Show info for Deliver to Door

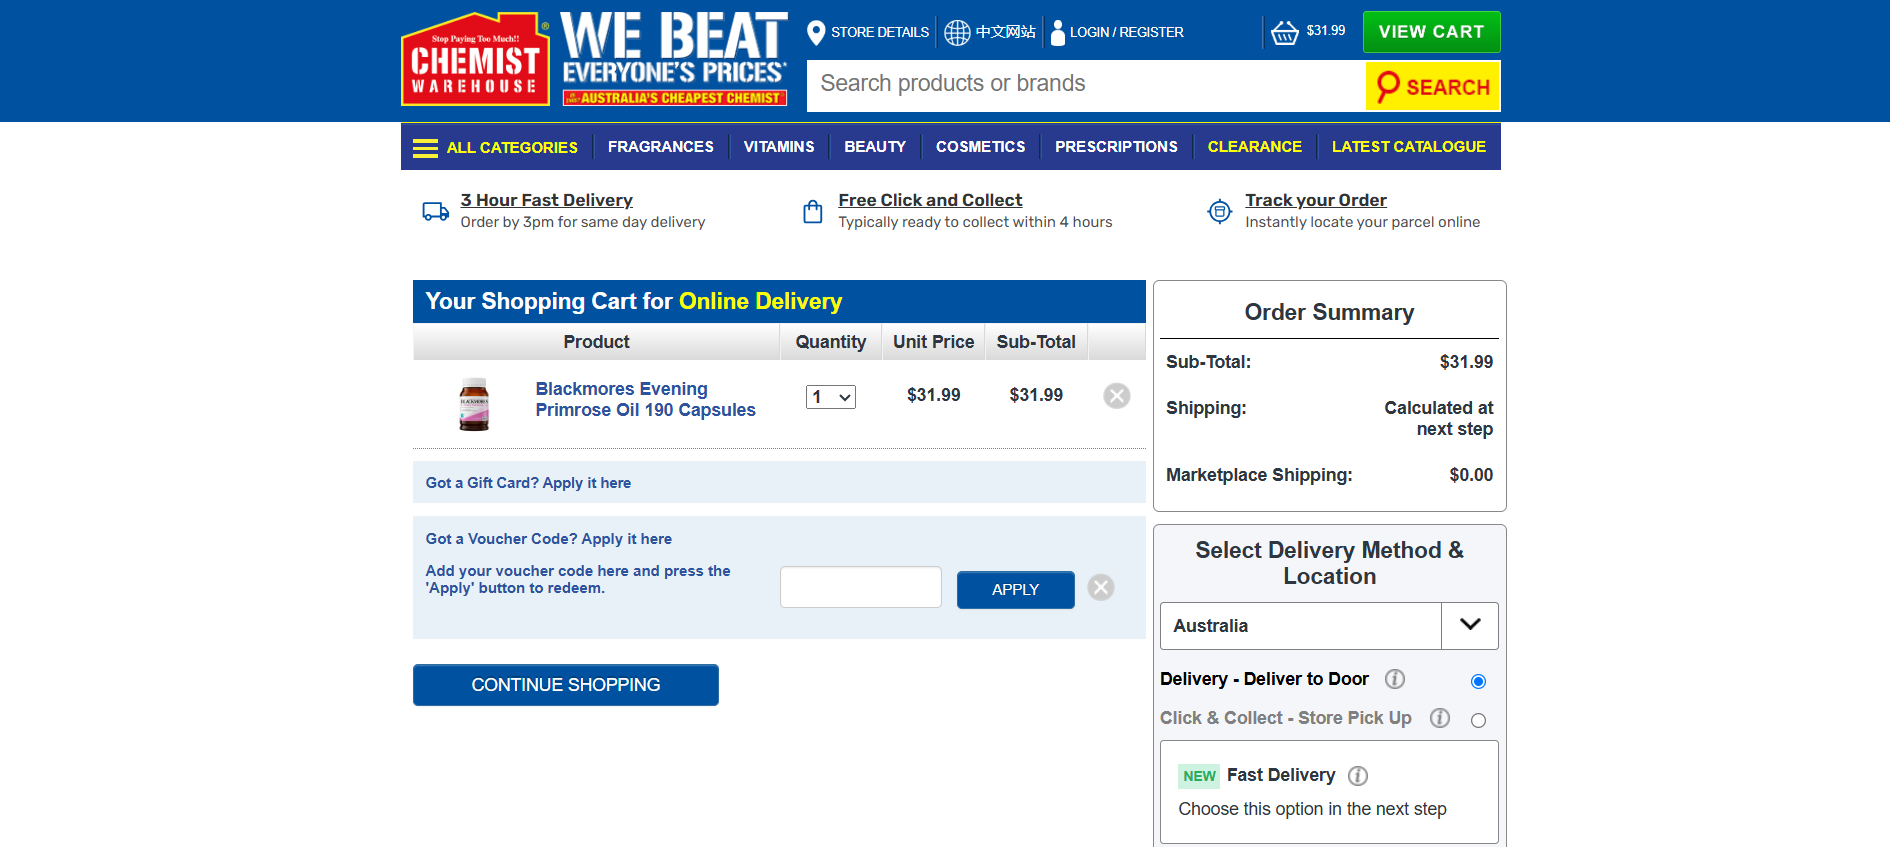[1394, 680]
